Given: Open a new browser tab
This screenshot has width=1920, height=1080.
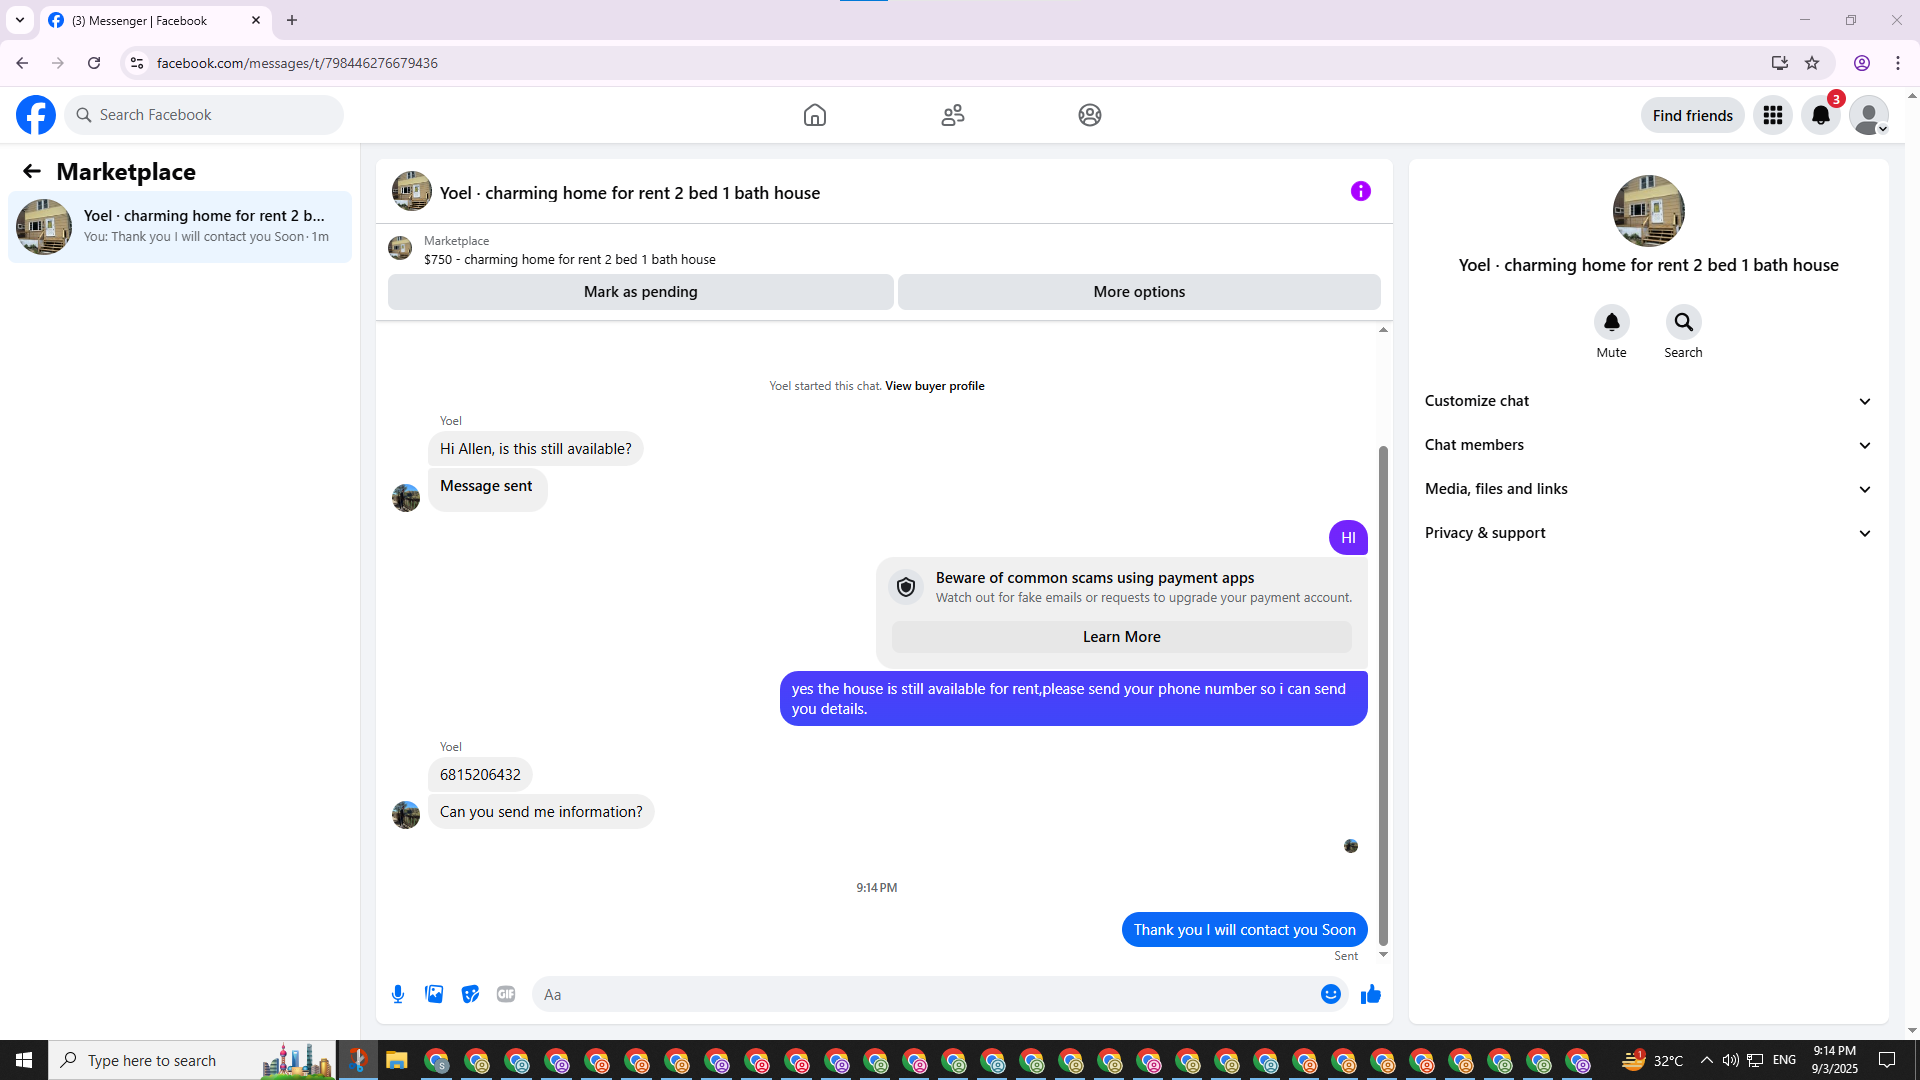Looking at the screenshot, I should pyautogui.click(x=292, y=20).
